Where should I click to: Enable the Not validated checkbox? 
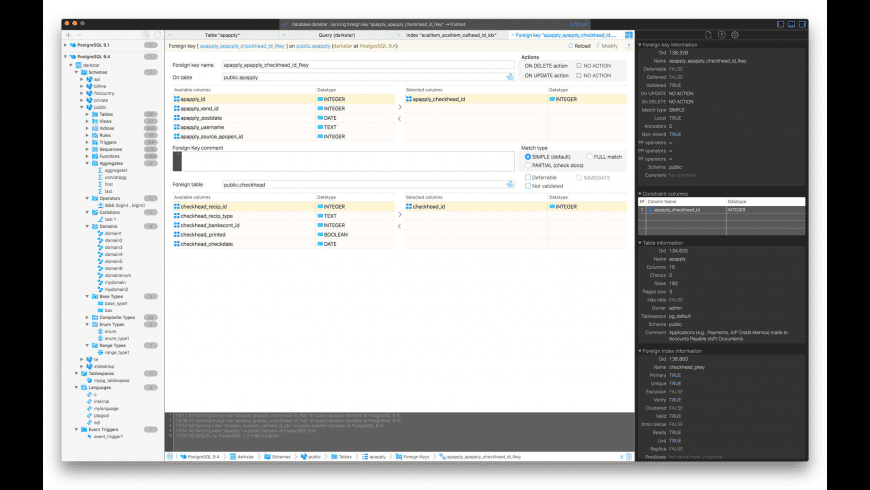click(528, 186)
